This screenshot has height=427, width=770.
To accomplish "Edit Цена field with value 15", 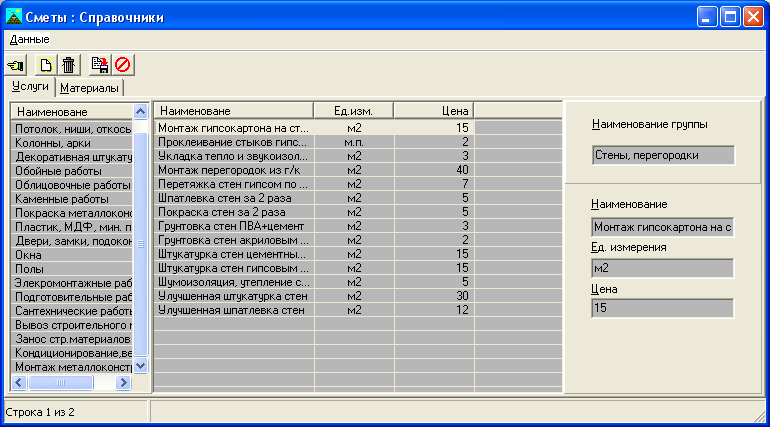I will click(663, 308).
